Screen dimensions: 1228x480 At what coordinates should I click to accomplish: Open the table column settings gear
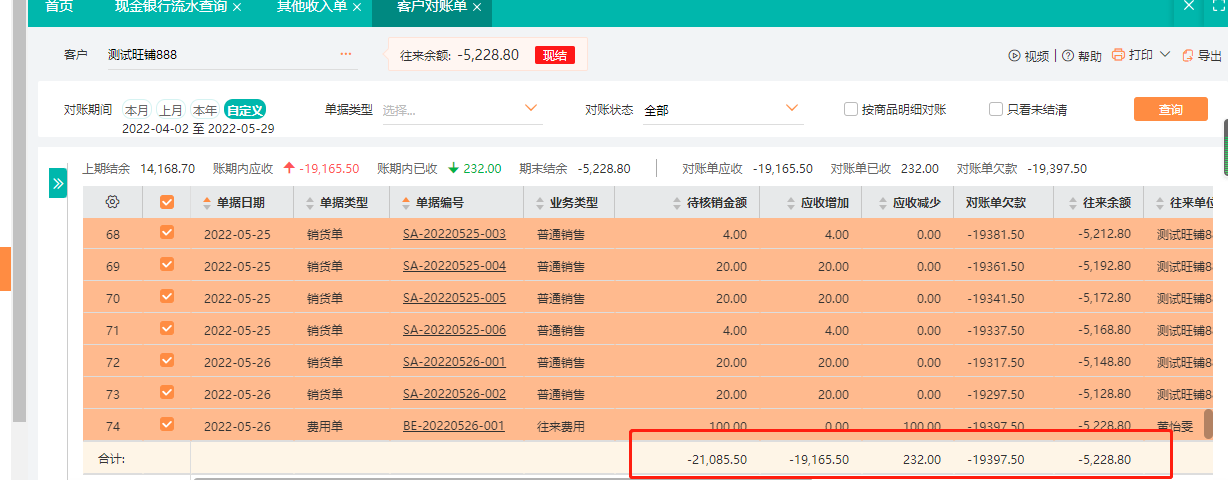click(113, 202)
